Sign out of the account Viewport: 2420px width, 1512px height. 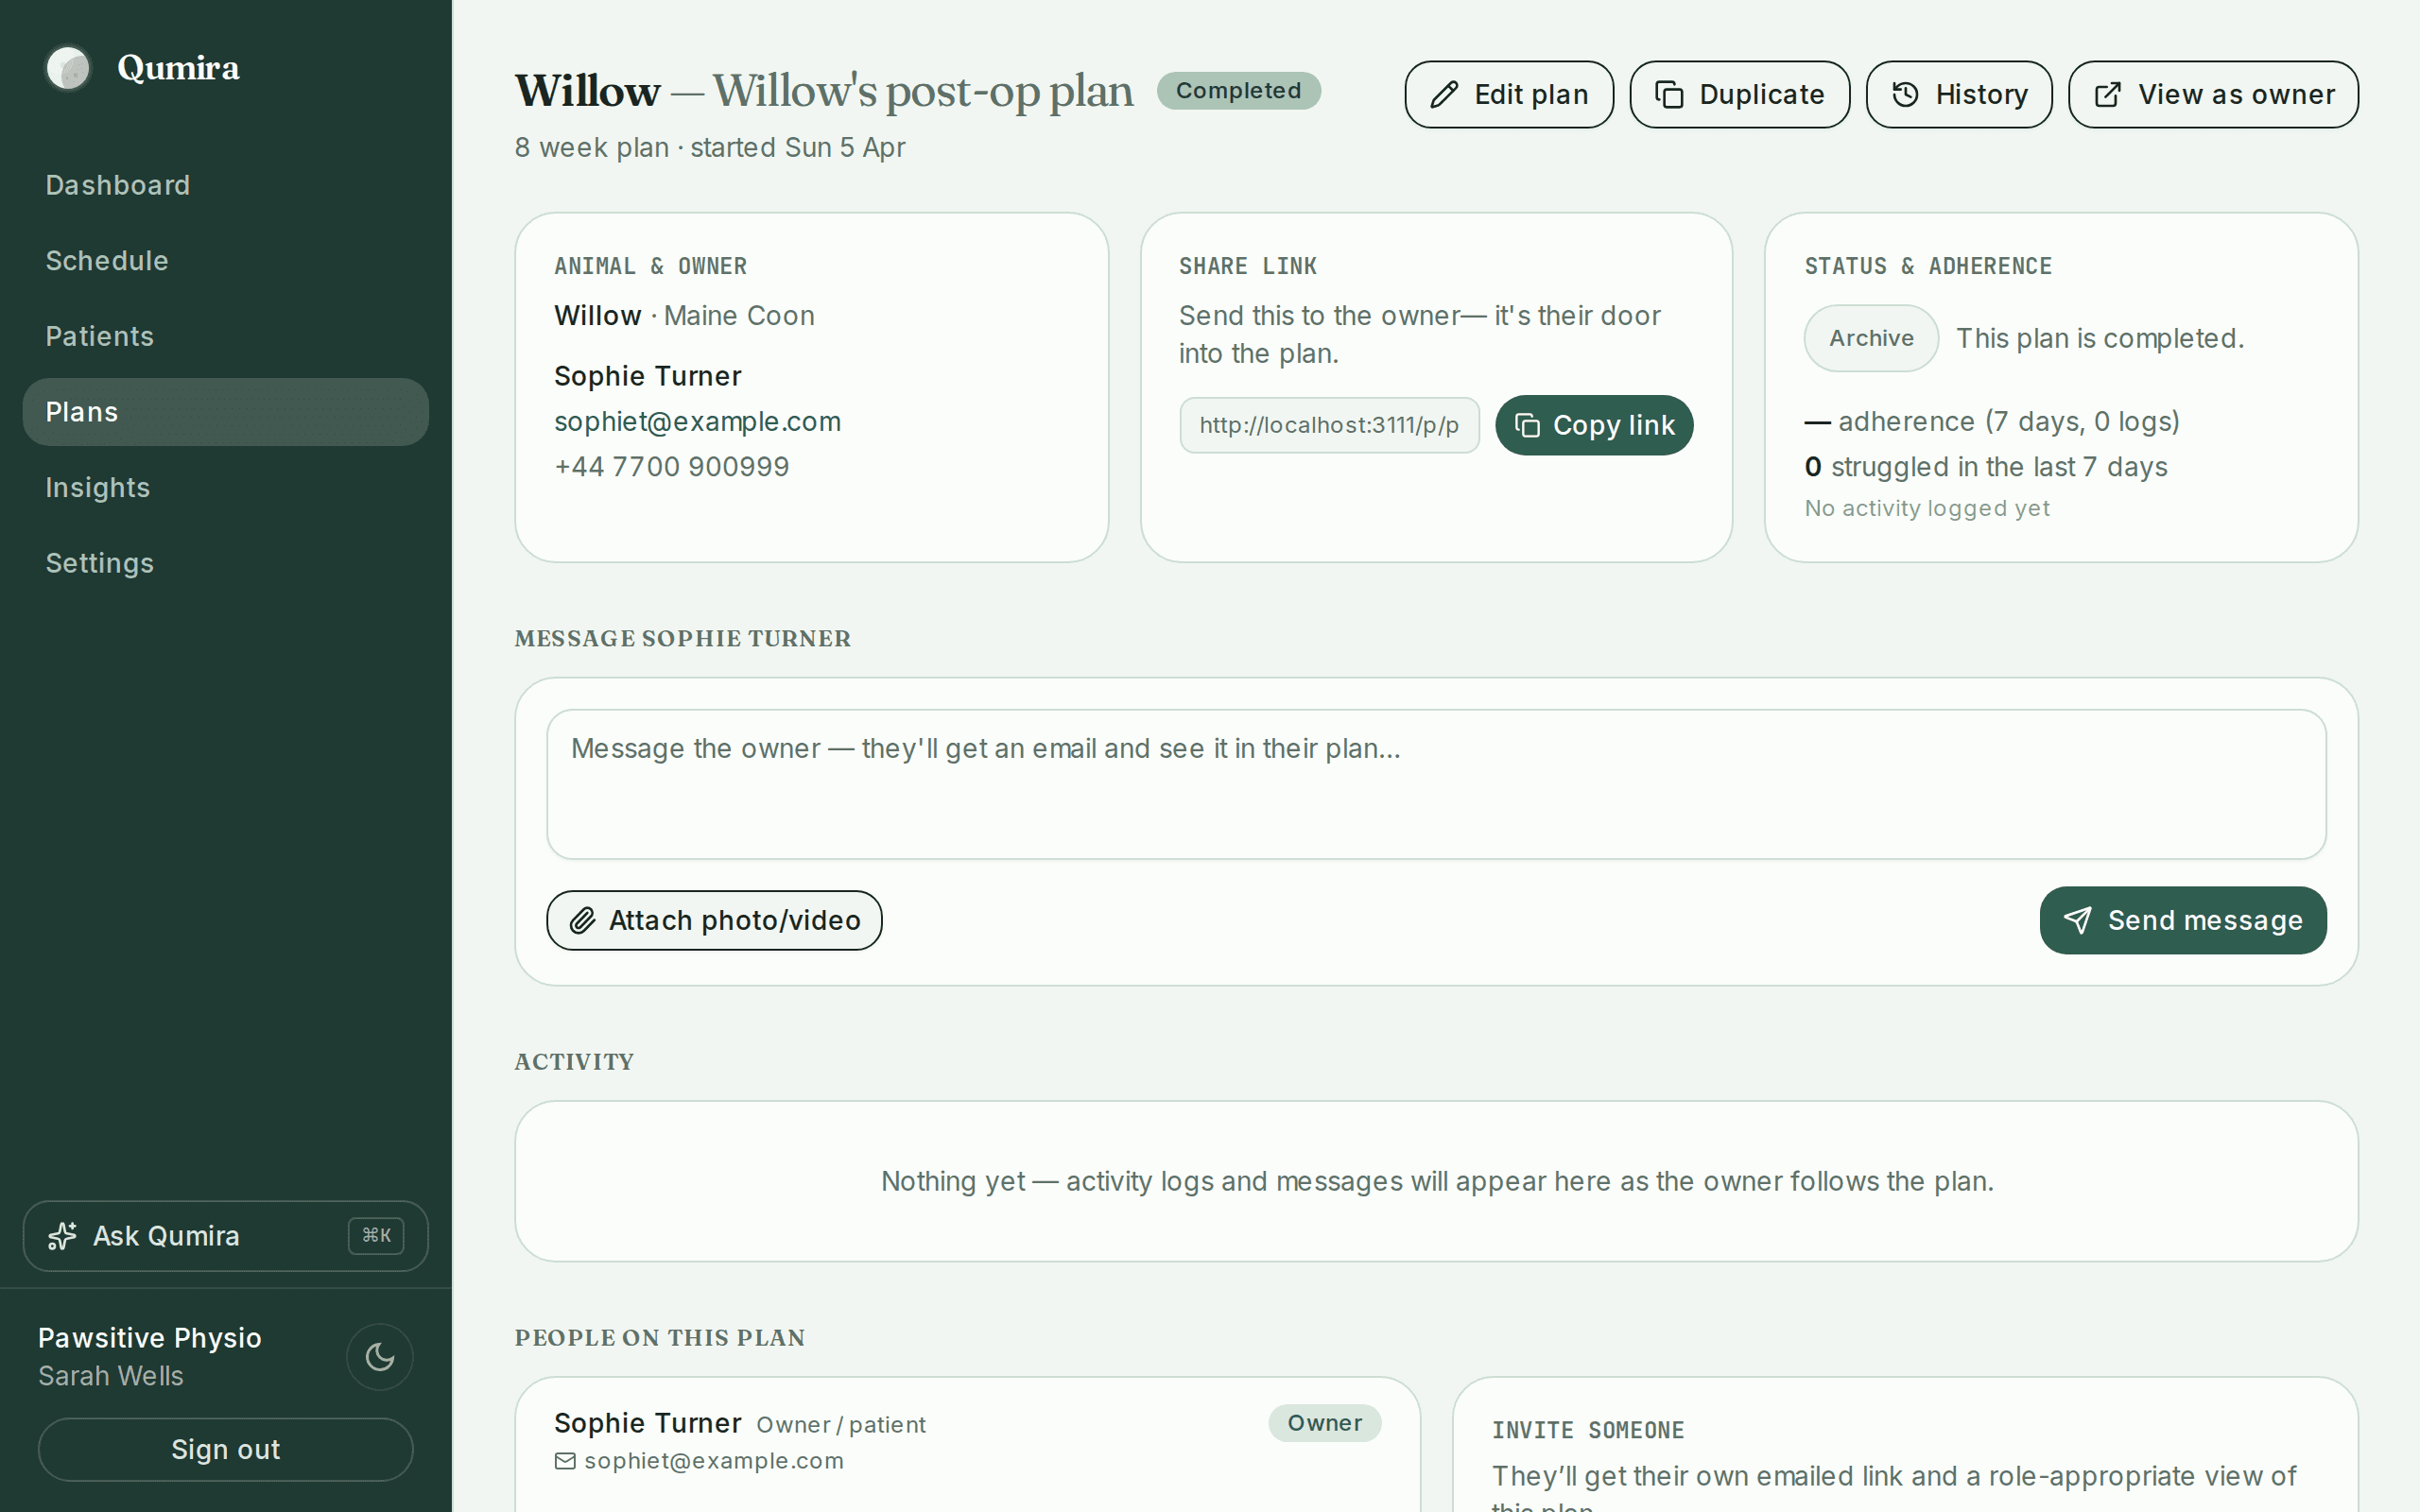226,1449
